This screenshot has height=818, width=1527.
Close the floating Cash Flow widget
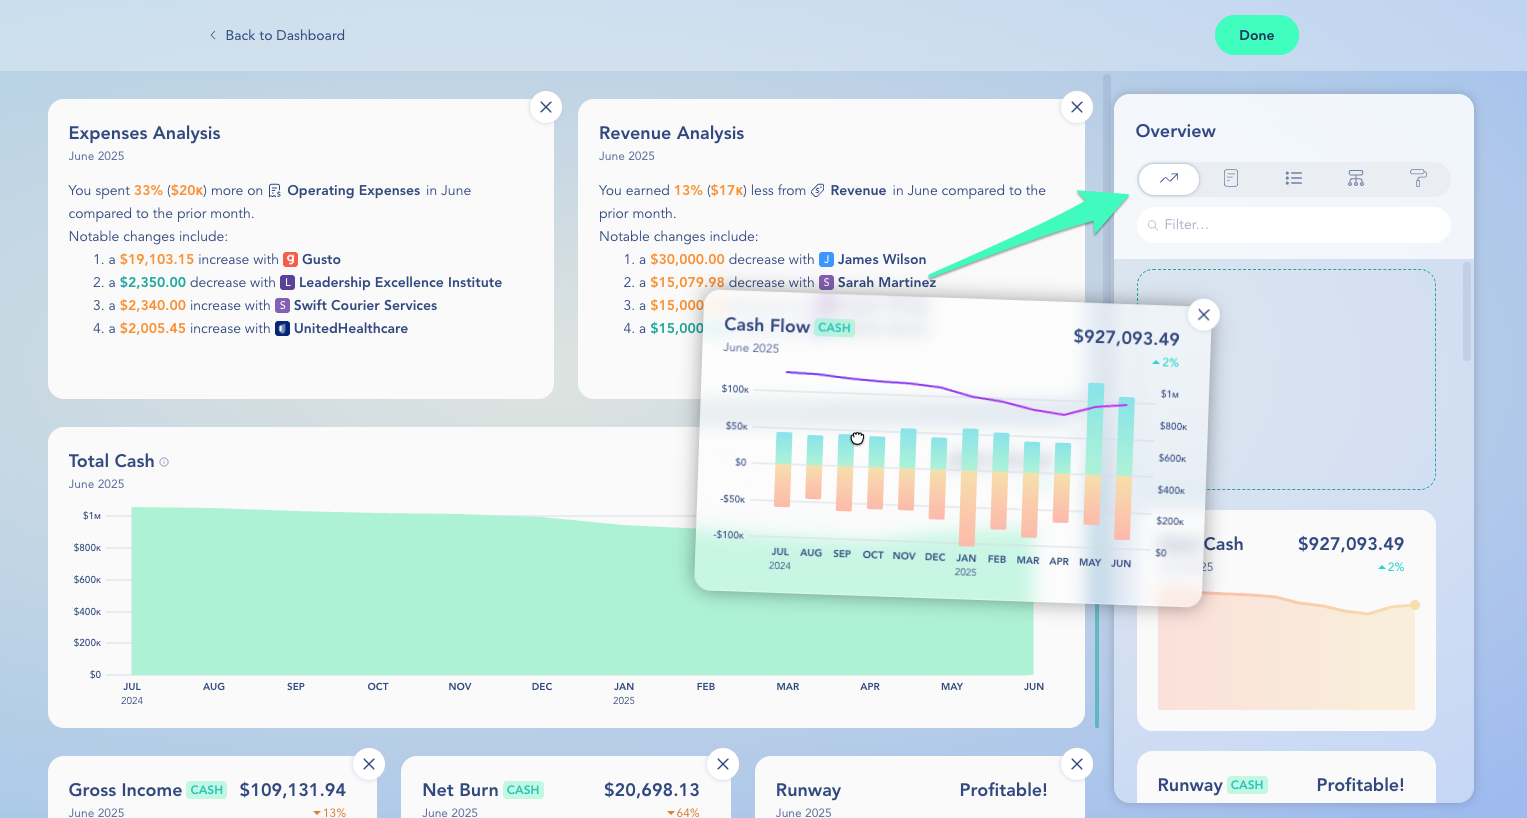[1203, 315]
